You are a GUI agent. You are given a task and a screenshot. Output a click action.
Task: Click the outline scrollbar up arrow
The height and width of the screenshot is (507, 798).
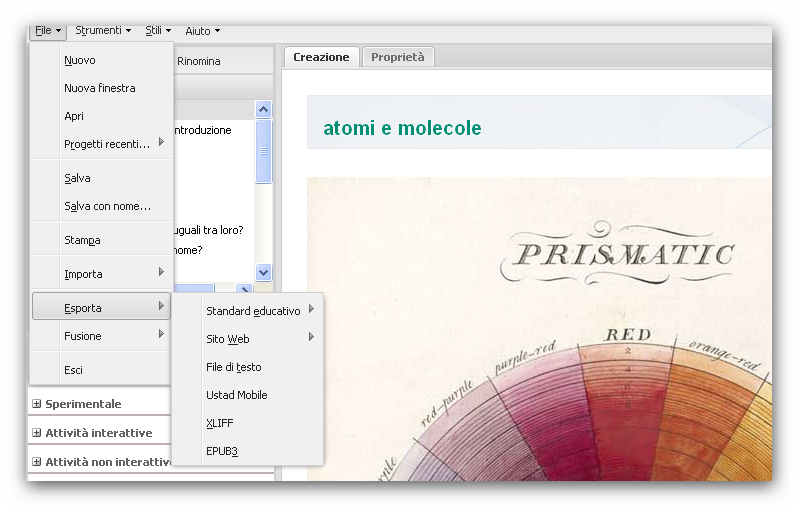click(263, 109)
